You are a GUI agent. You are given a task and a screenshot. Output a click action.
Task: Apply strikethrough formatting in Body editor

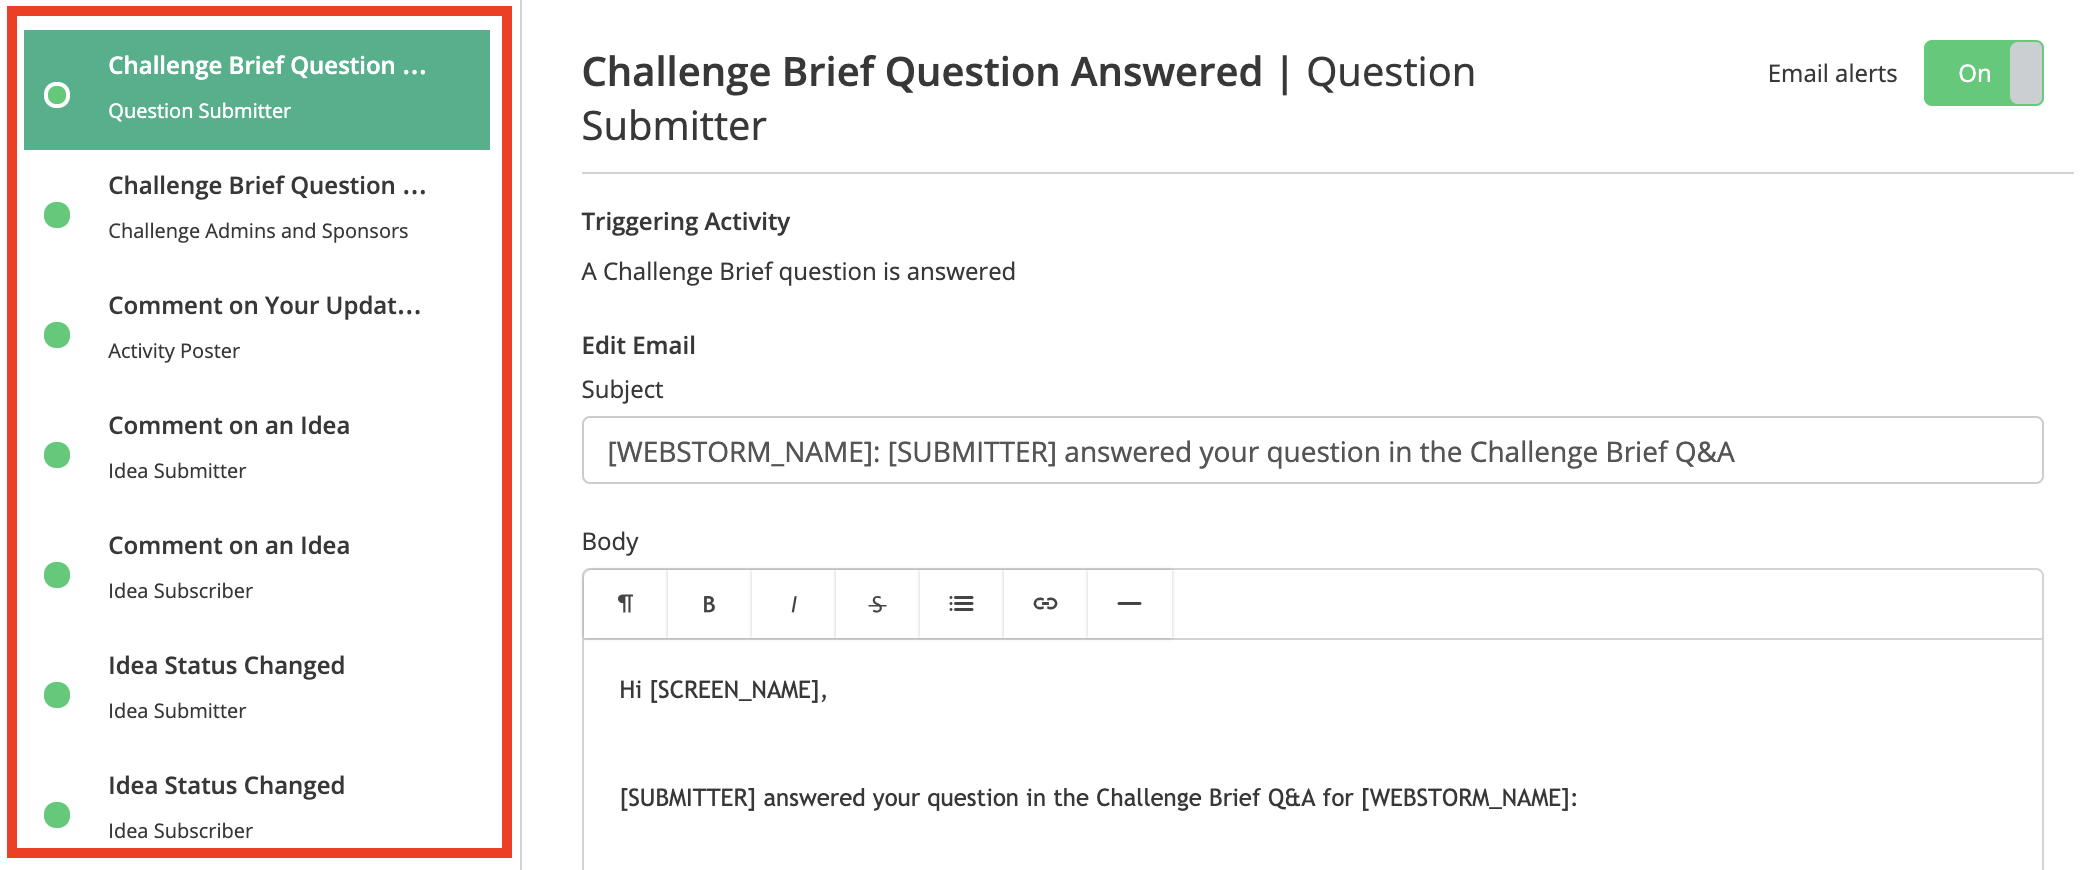[877, 604]
